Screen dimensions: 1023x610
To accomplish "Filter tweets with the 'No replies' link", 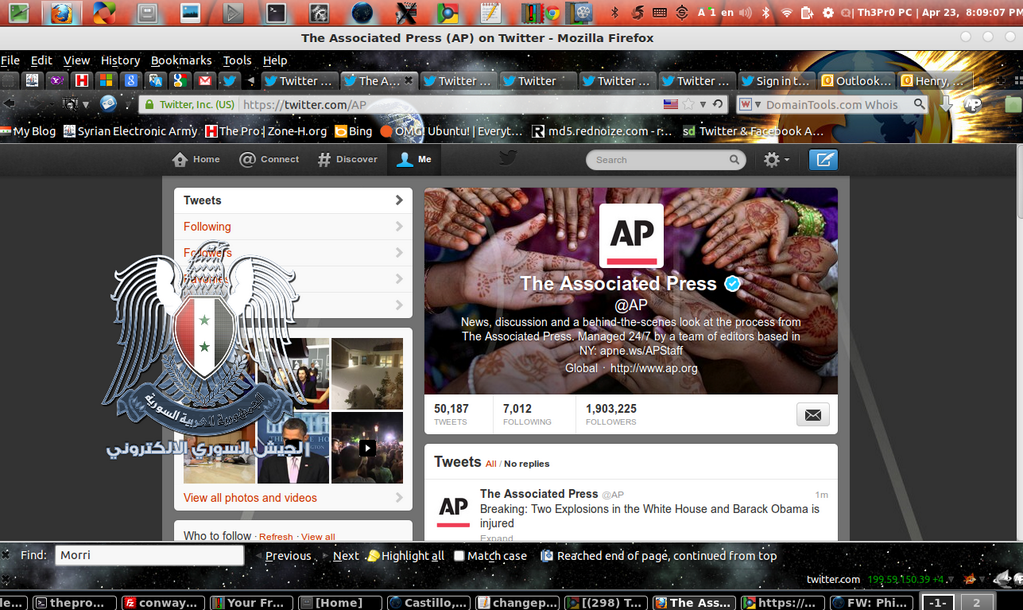I will [527, 464].
